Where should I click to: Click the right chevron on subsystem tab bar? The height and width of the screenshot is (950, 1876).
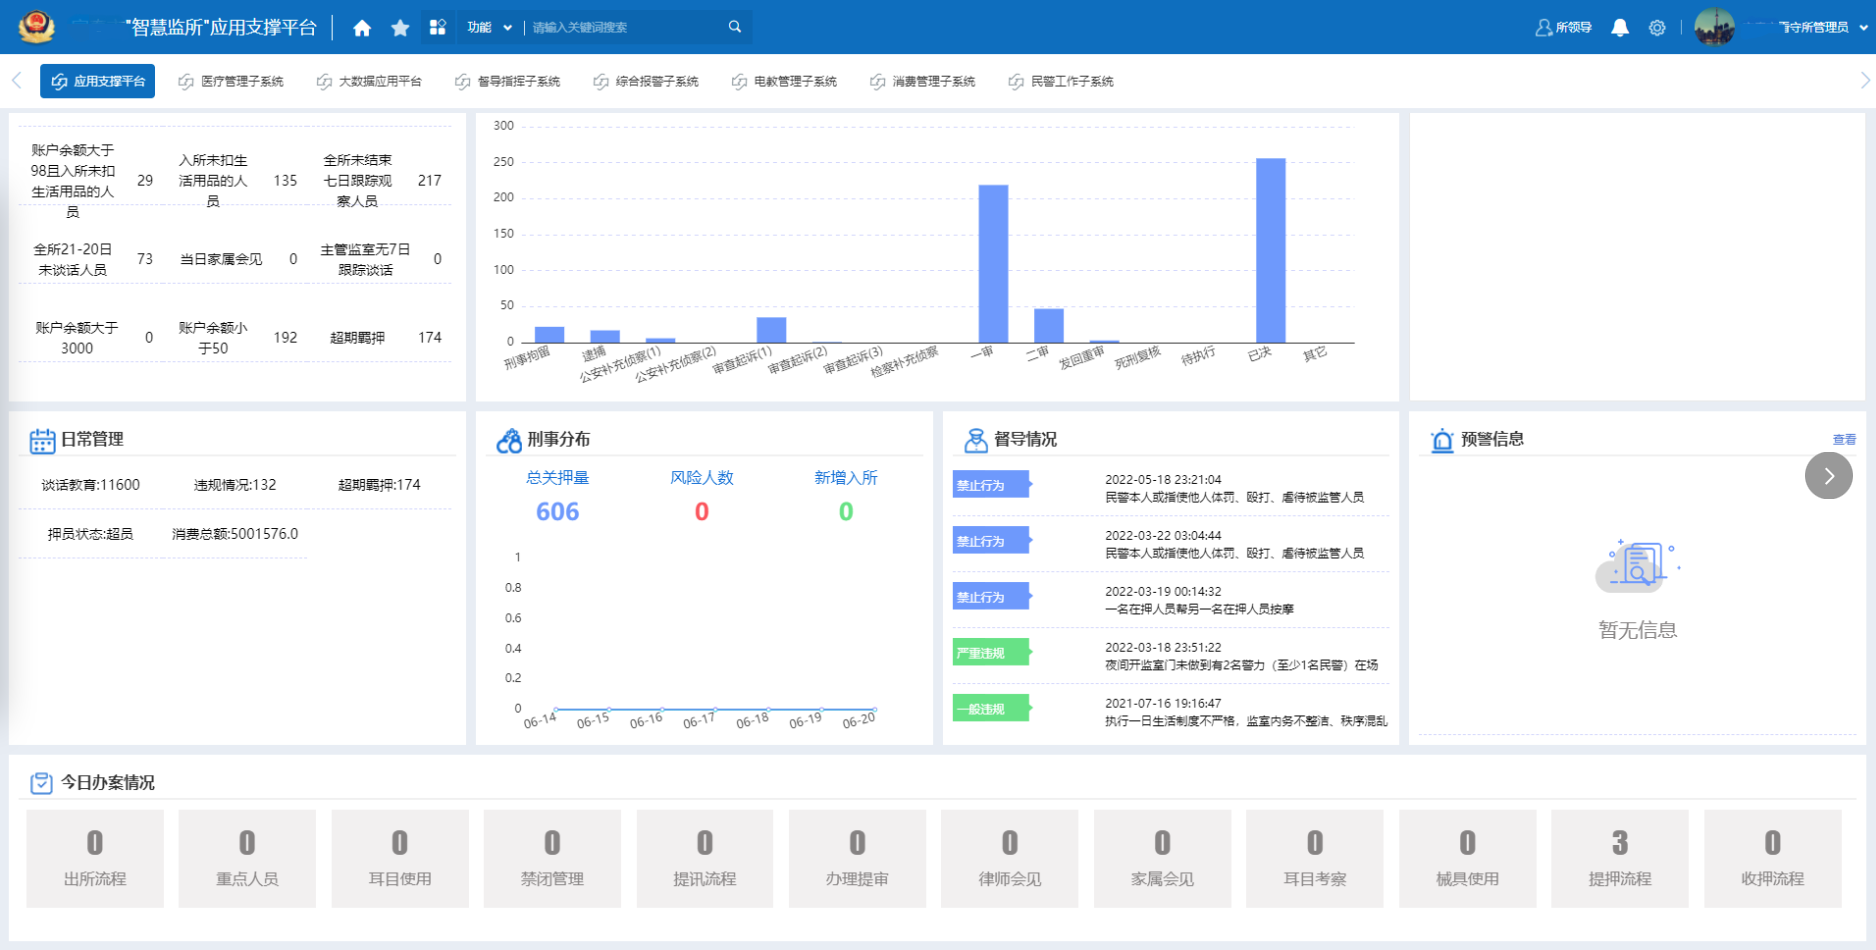1862,80
